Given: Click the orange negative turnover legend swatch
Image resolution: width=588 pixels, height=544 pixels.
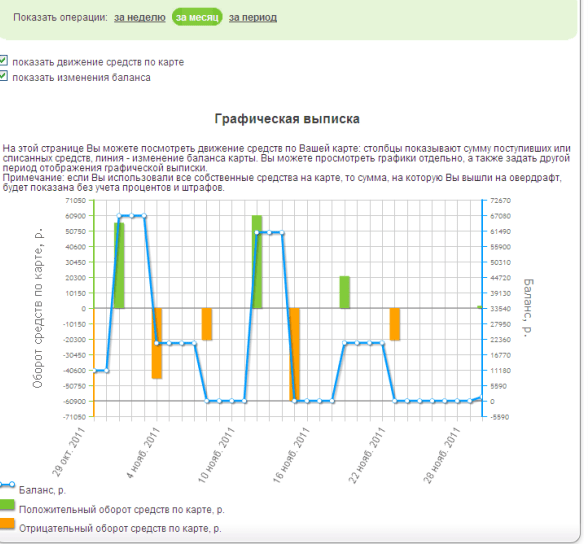Looking at the screenshot, I should point(7,524).
